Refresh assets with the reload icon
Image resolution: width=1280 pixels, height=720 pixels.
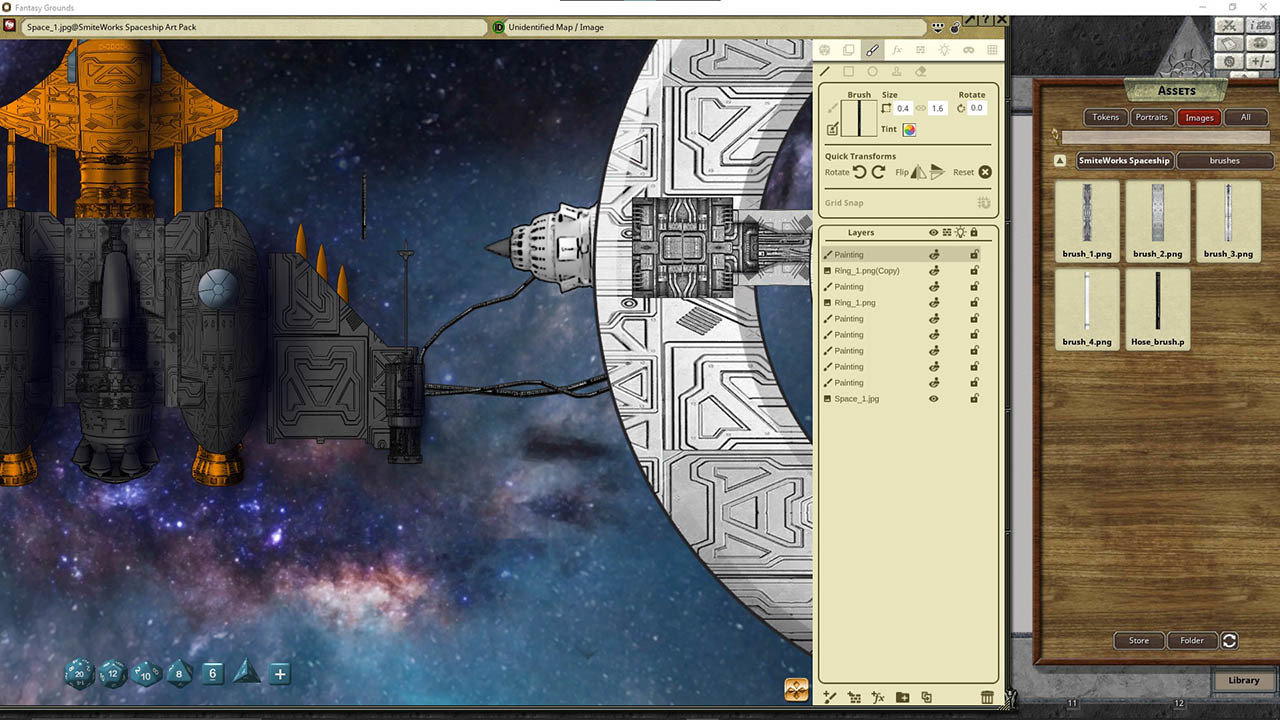pos(1230,641)
